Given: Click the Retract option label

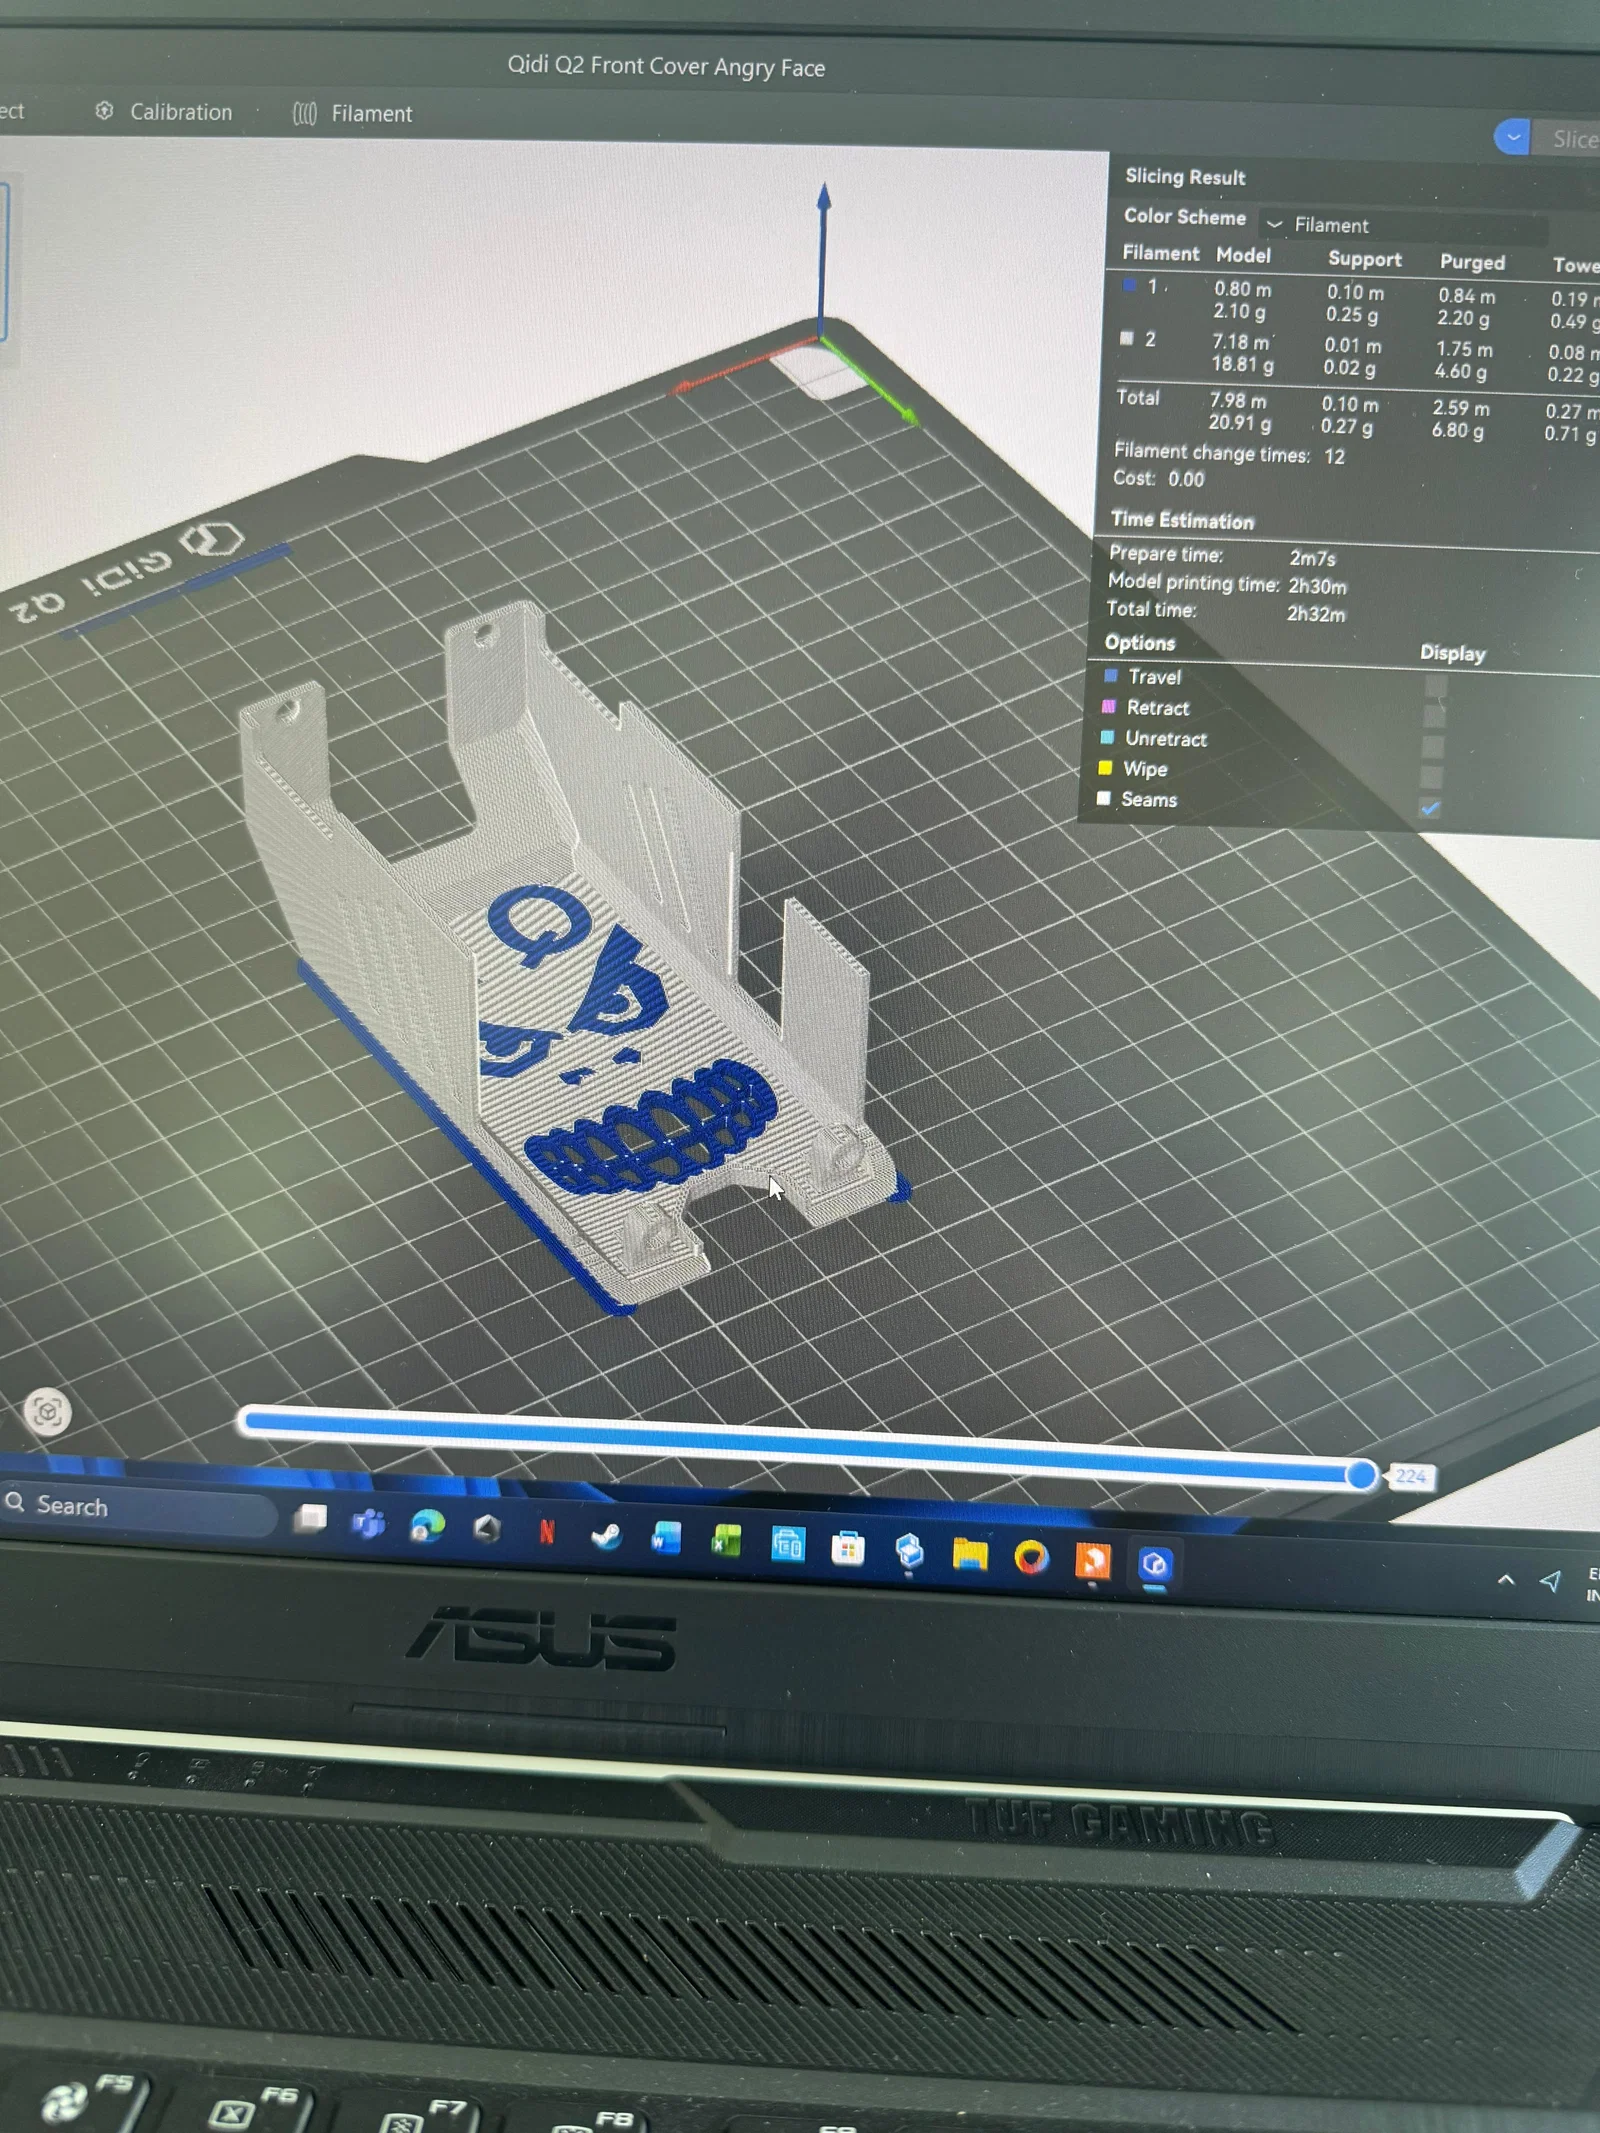Looking at the screenshot, I should point(1158,708).
